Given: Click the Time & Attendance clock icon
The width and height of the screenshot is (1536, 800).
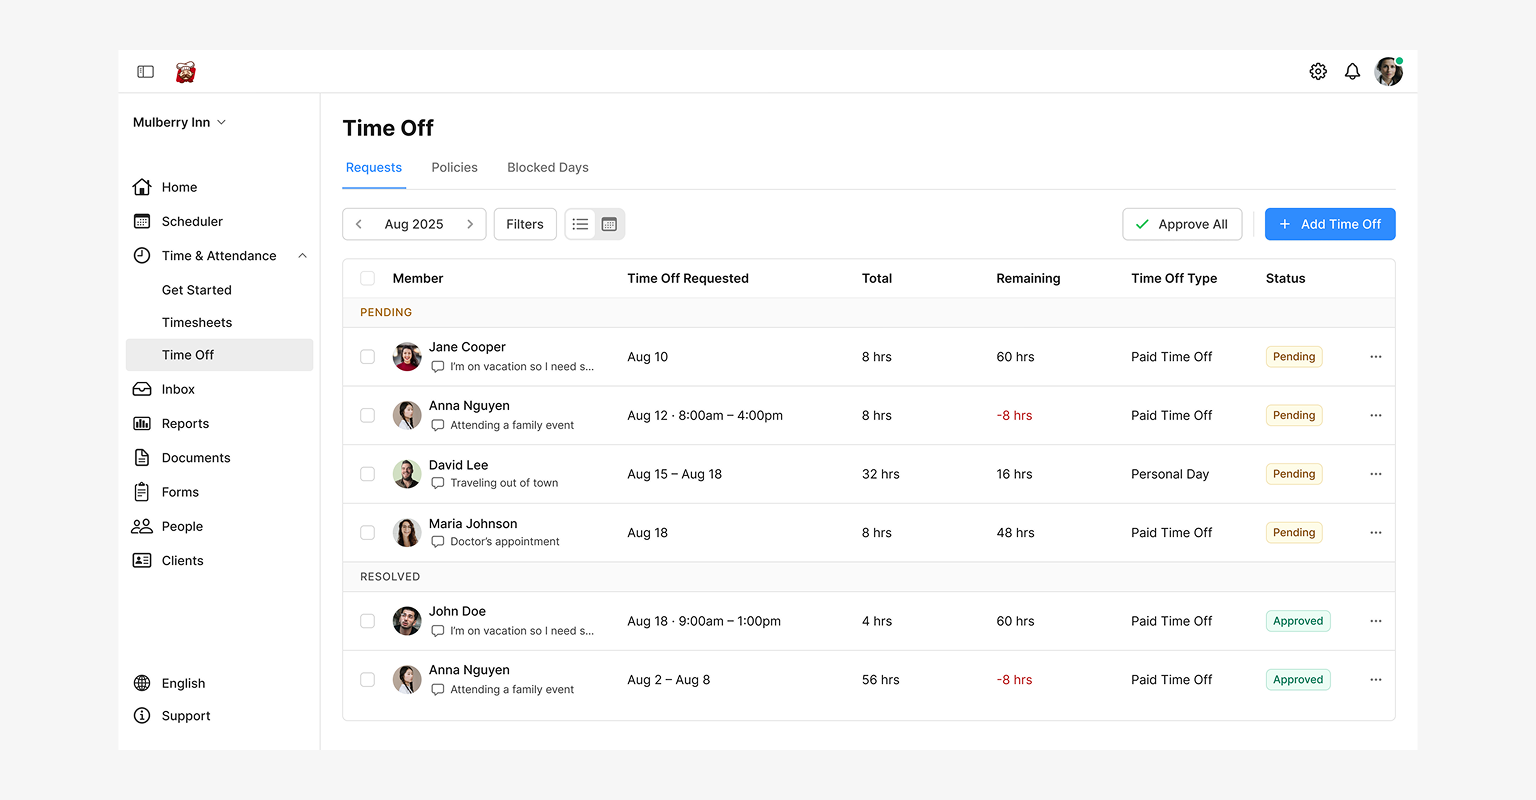Looking at the screenshot, I should pos(142,256).
